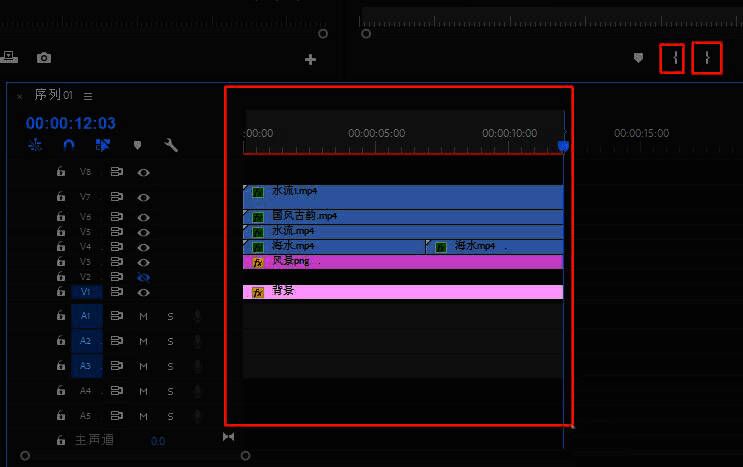Click the Mark Out bracket button

coord(707,58)
